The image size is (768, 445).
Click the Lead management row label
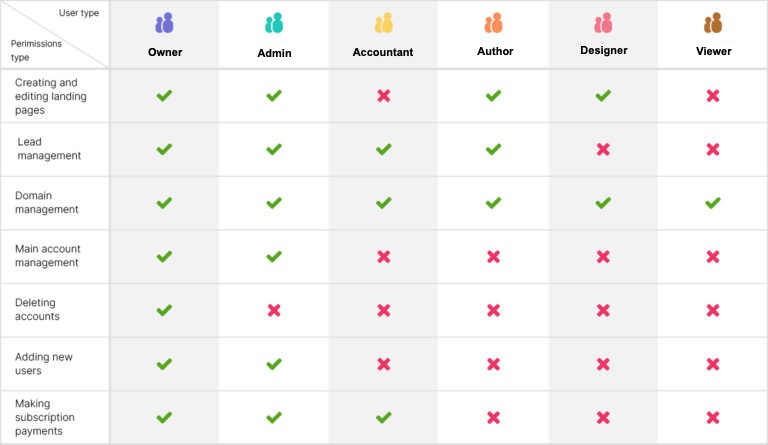coord(49,149)
